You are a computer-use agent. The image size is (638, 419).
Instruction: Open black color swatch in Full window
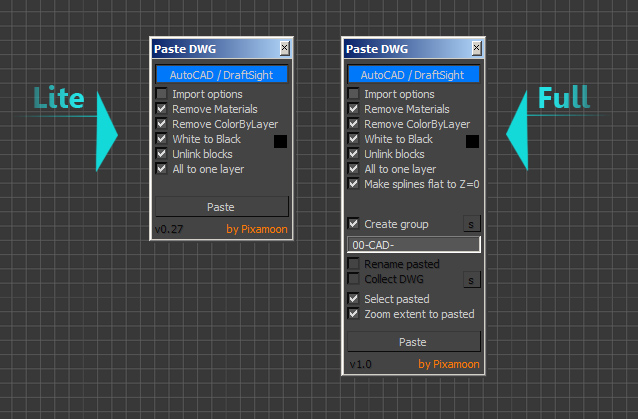[x=472, y=141]
